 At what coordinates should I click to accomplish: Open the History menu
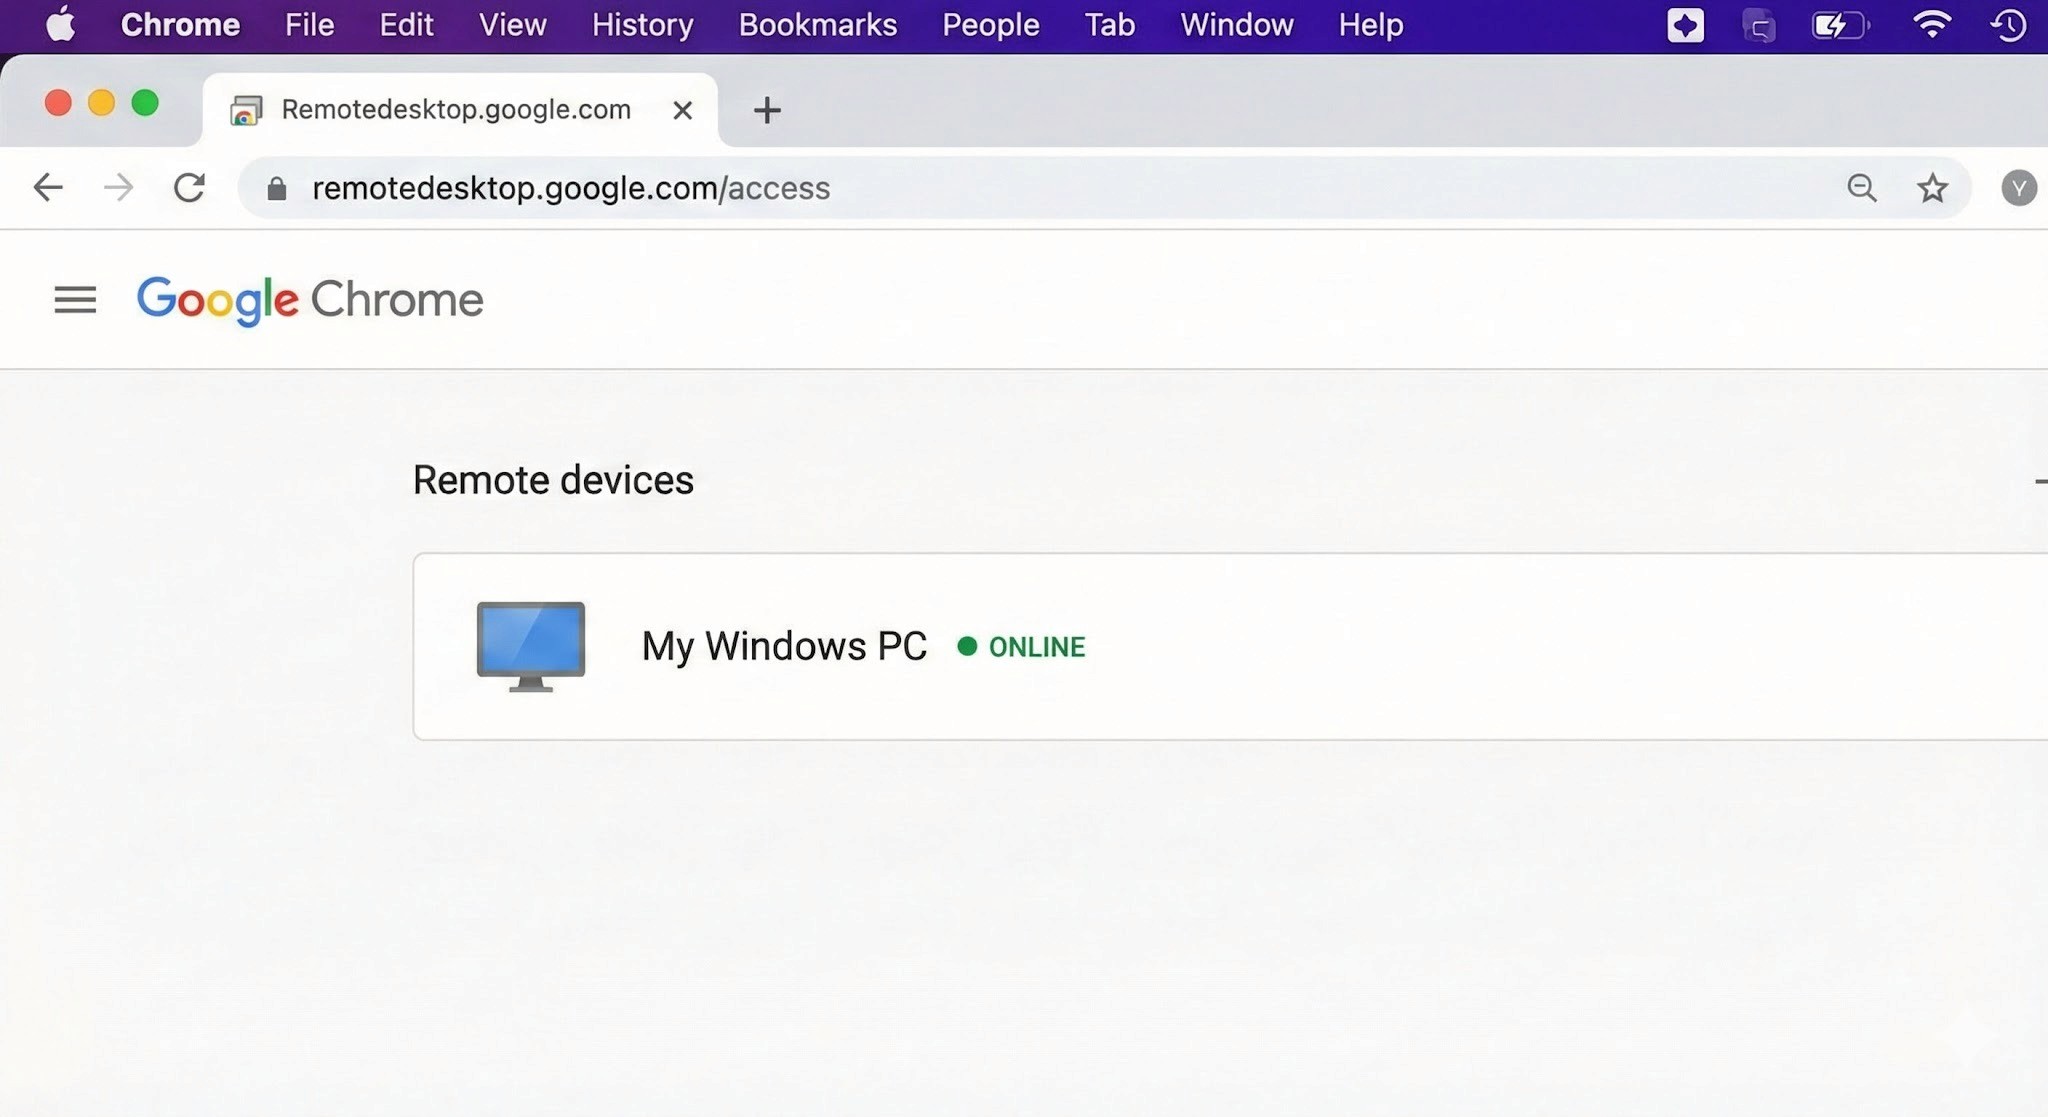[x=642, y=24]
